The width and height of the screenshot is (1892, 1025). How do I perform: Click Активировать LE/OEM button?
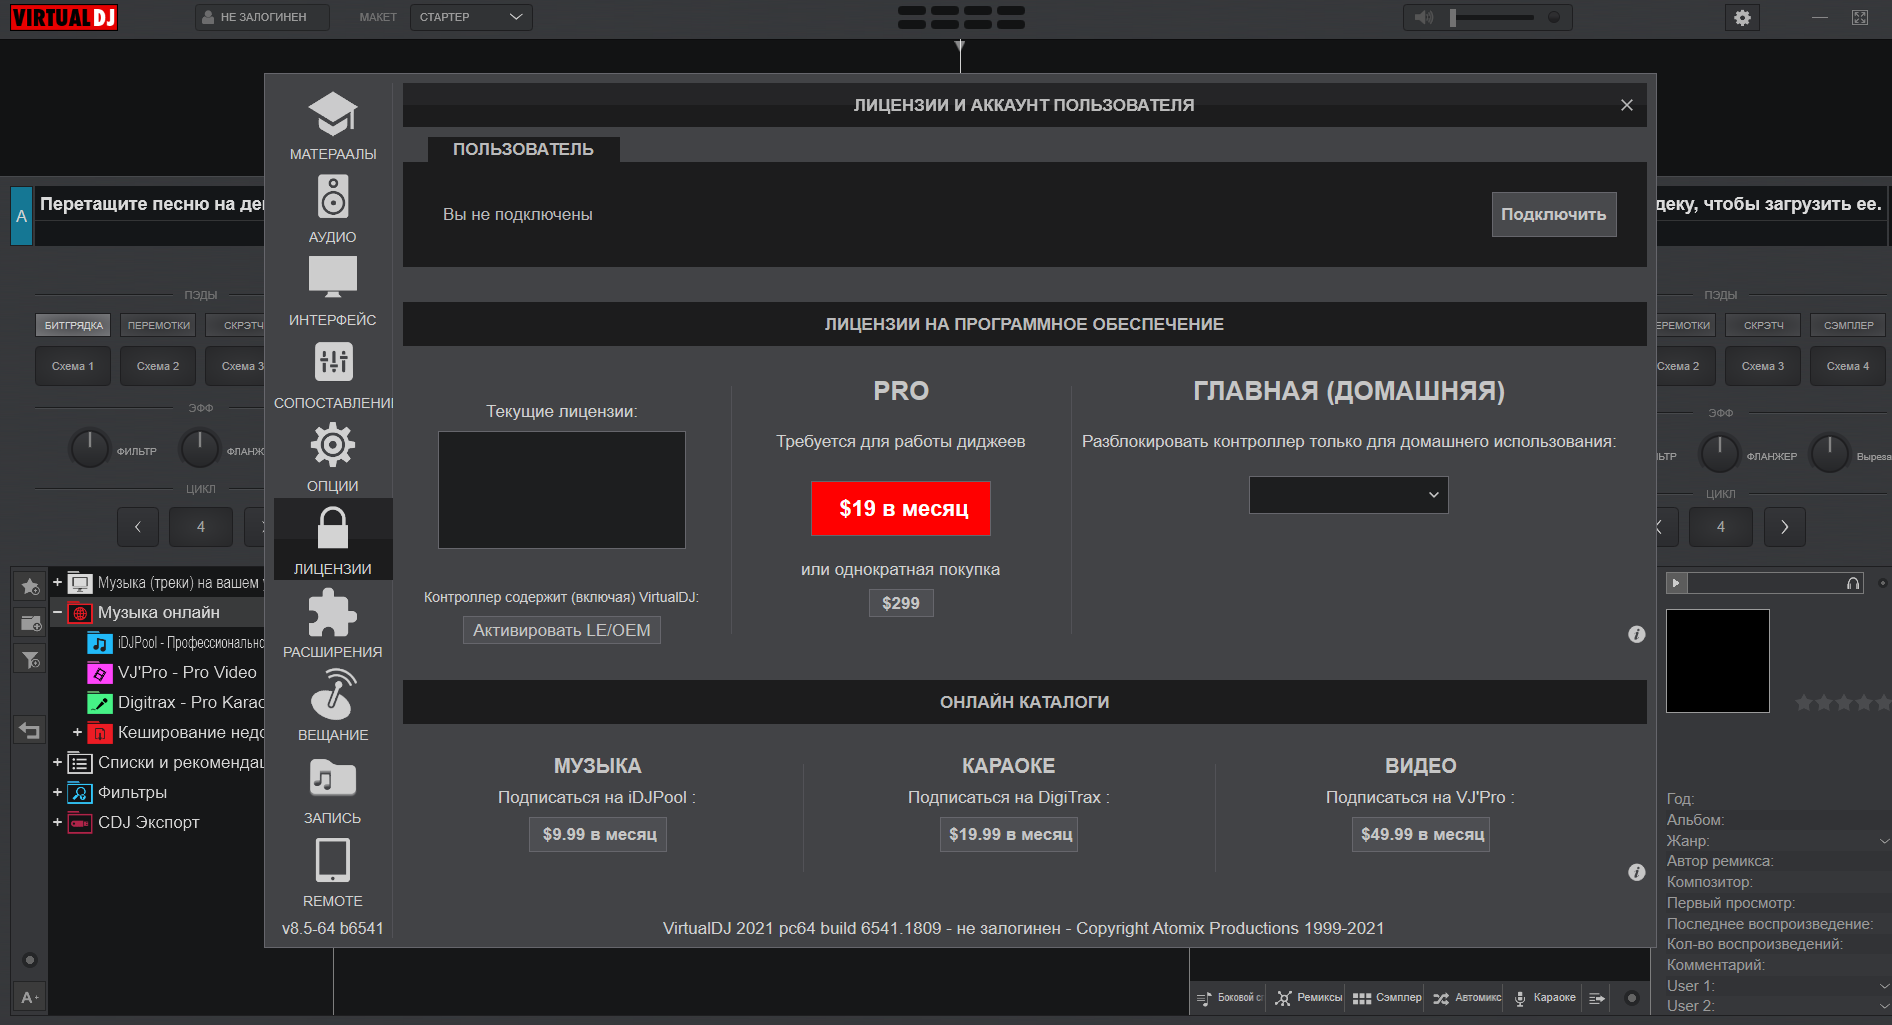coord(562,630)
